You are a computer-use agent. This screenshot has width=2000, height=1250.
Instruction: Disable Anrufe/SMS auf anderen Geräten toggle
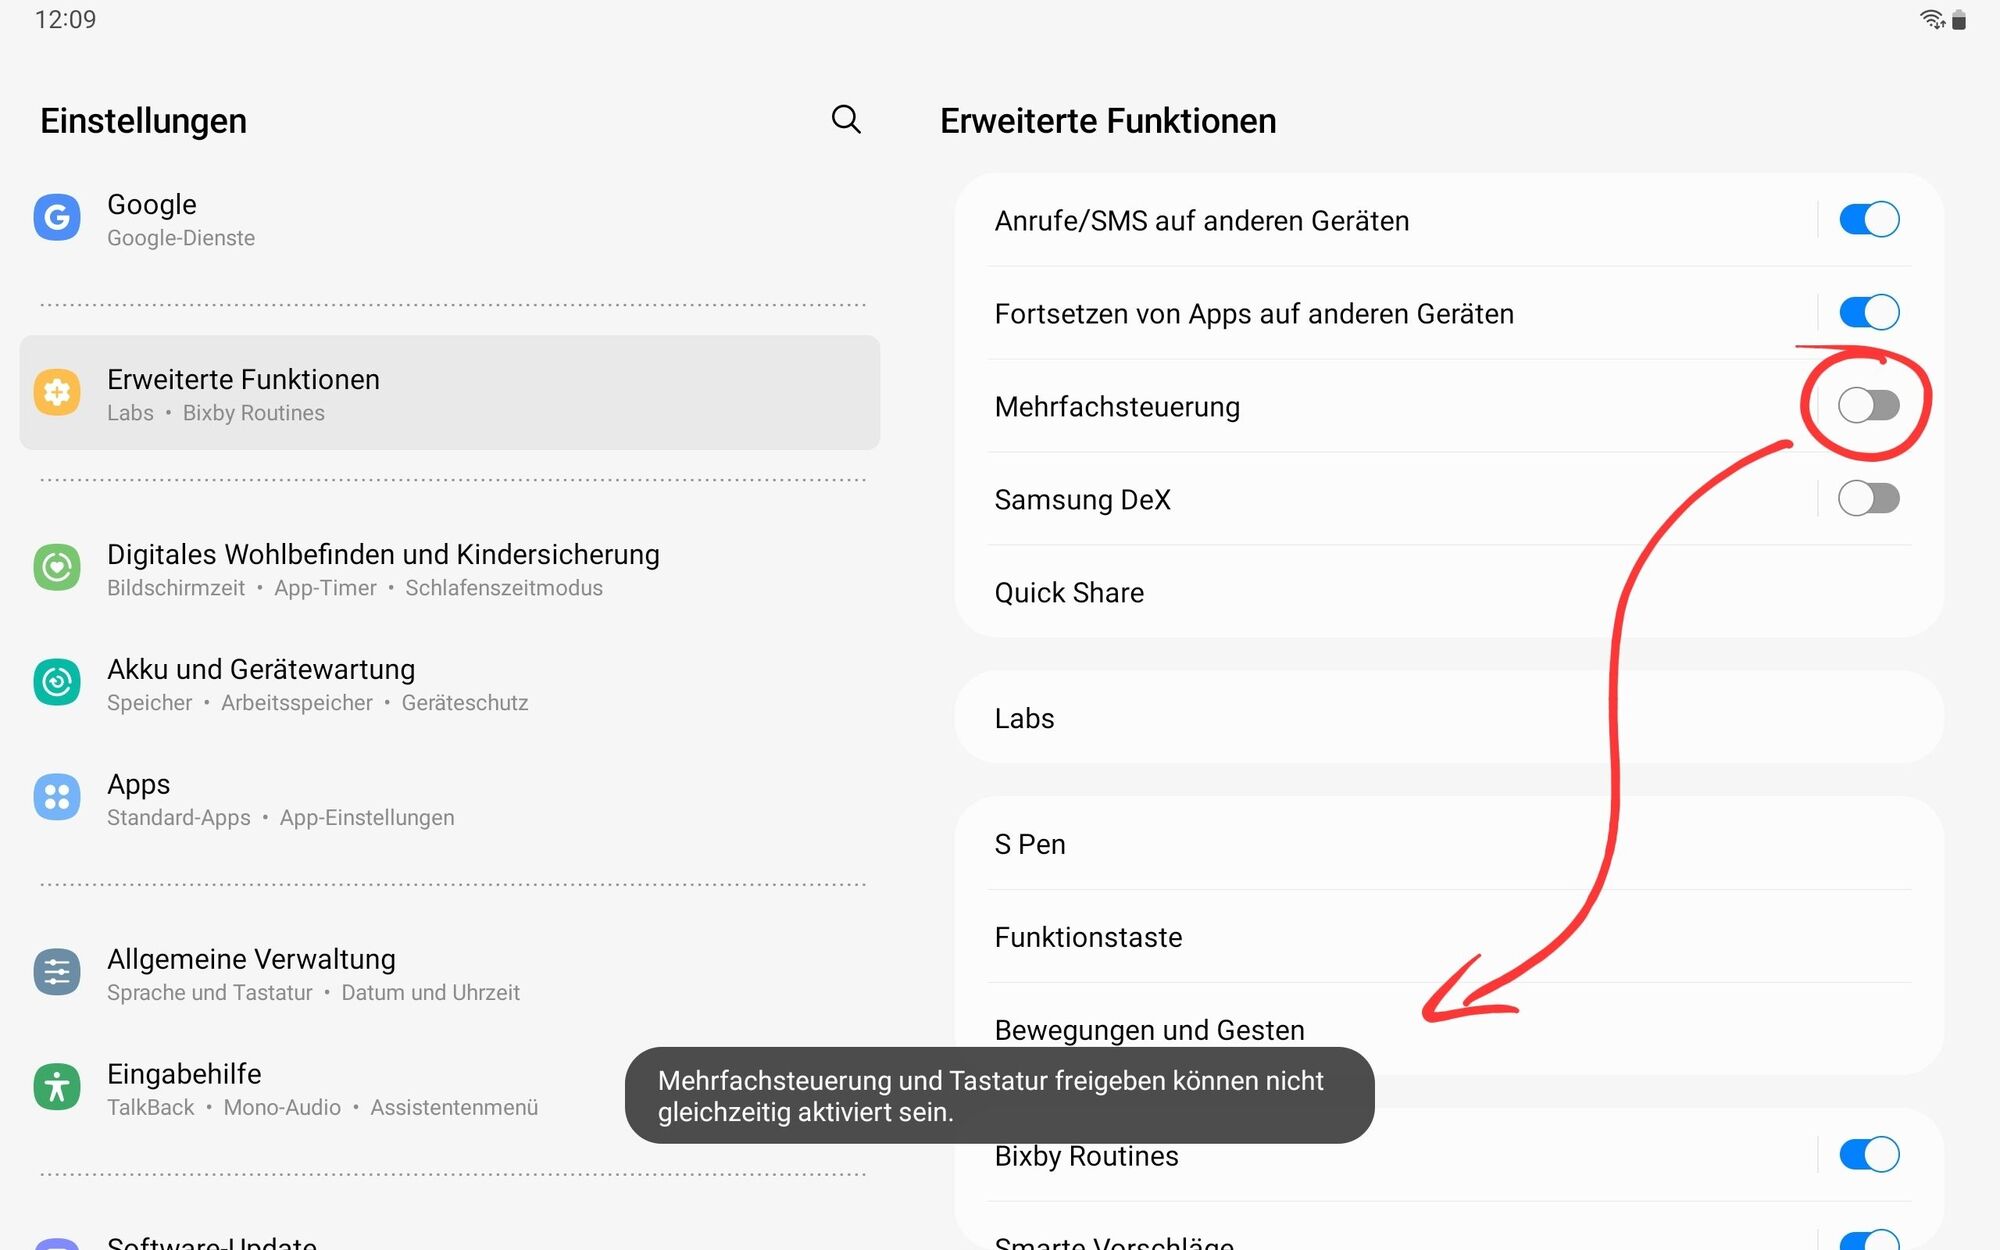click(1869, 220)
